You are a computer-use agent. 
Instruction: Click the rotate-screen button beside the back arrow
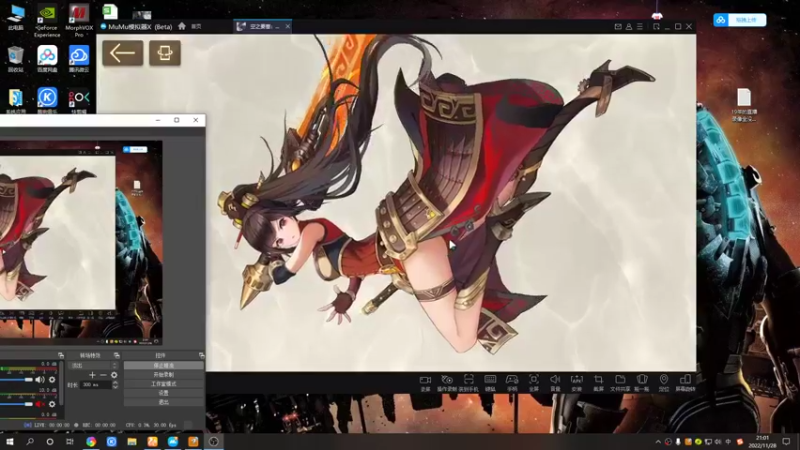click(165, 53)
